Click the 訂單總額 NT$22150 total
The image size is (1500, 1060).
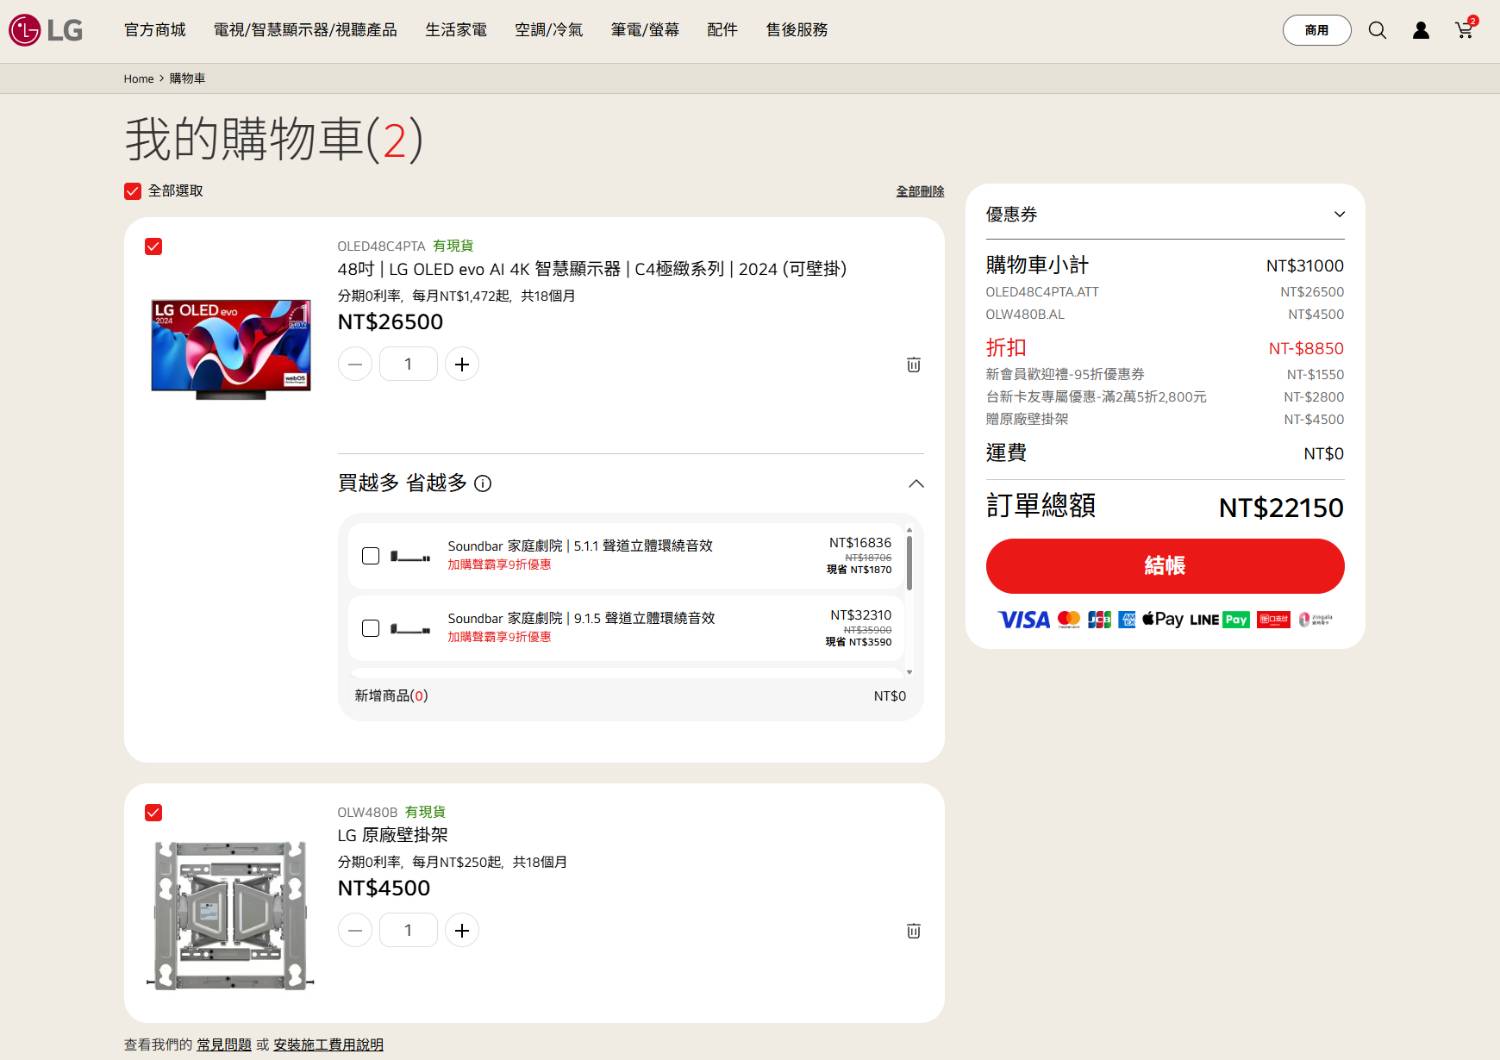point(1165,507)
